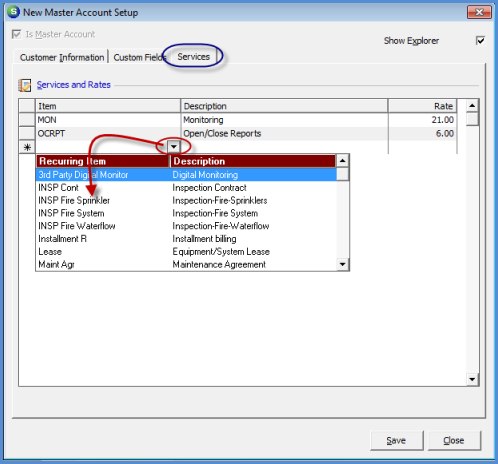Click the green S application icon
This screenshot has height=464, width=498.
(x=14, y=12)
